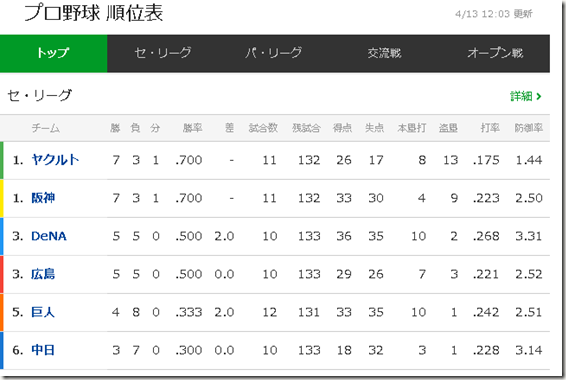Image resolution: width=566 pixels, height=380 pixels.
Task: Select the トップ tab
Action: coord(53,53)
